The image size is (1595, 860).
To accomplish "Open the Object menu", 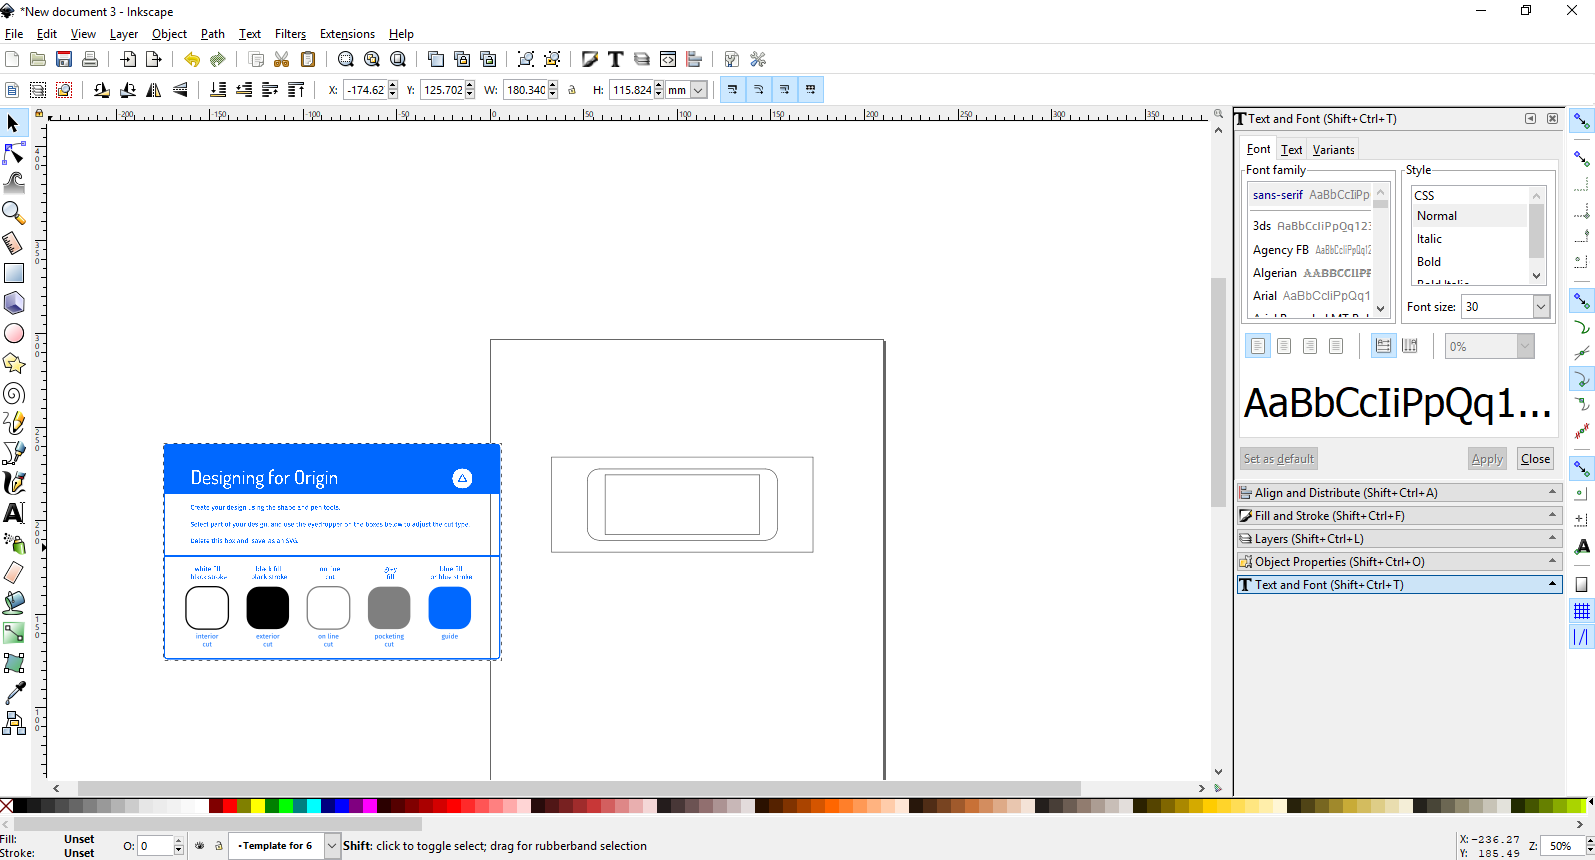I will click(169, 34).
